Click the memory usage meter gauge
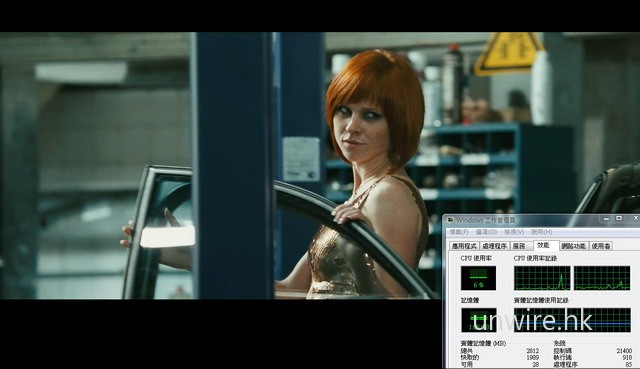Screen dimensions: 640x369 click(478, 320)
